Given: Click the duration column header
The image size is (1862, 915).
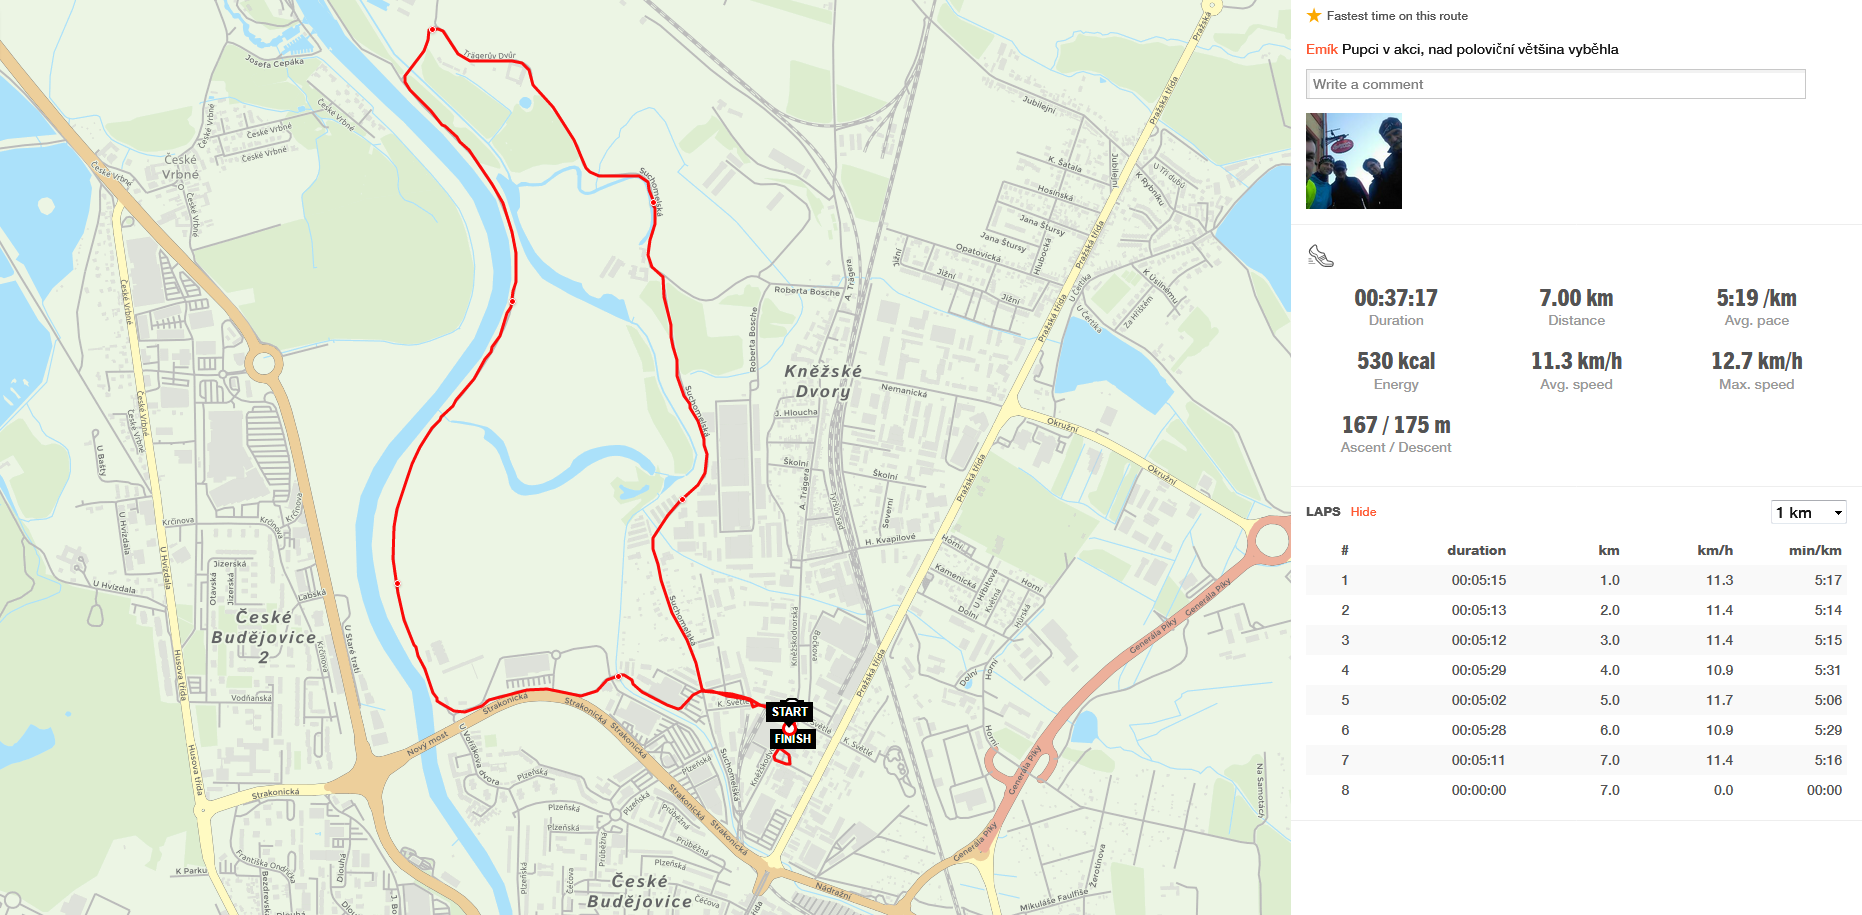Looking at the screenshot, I should [1476, 550].
